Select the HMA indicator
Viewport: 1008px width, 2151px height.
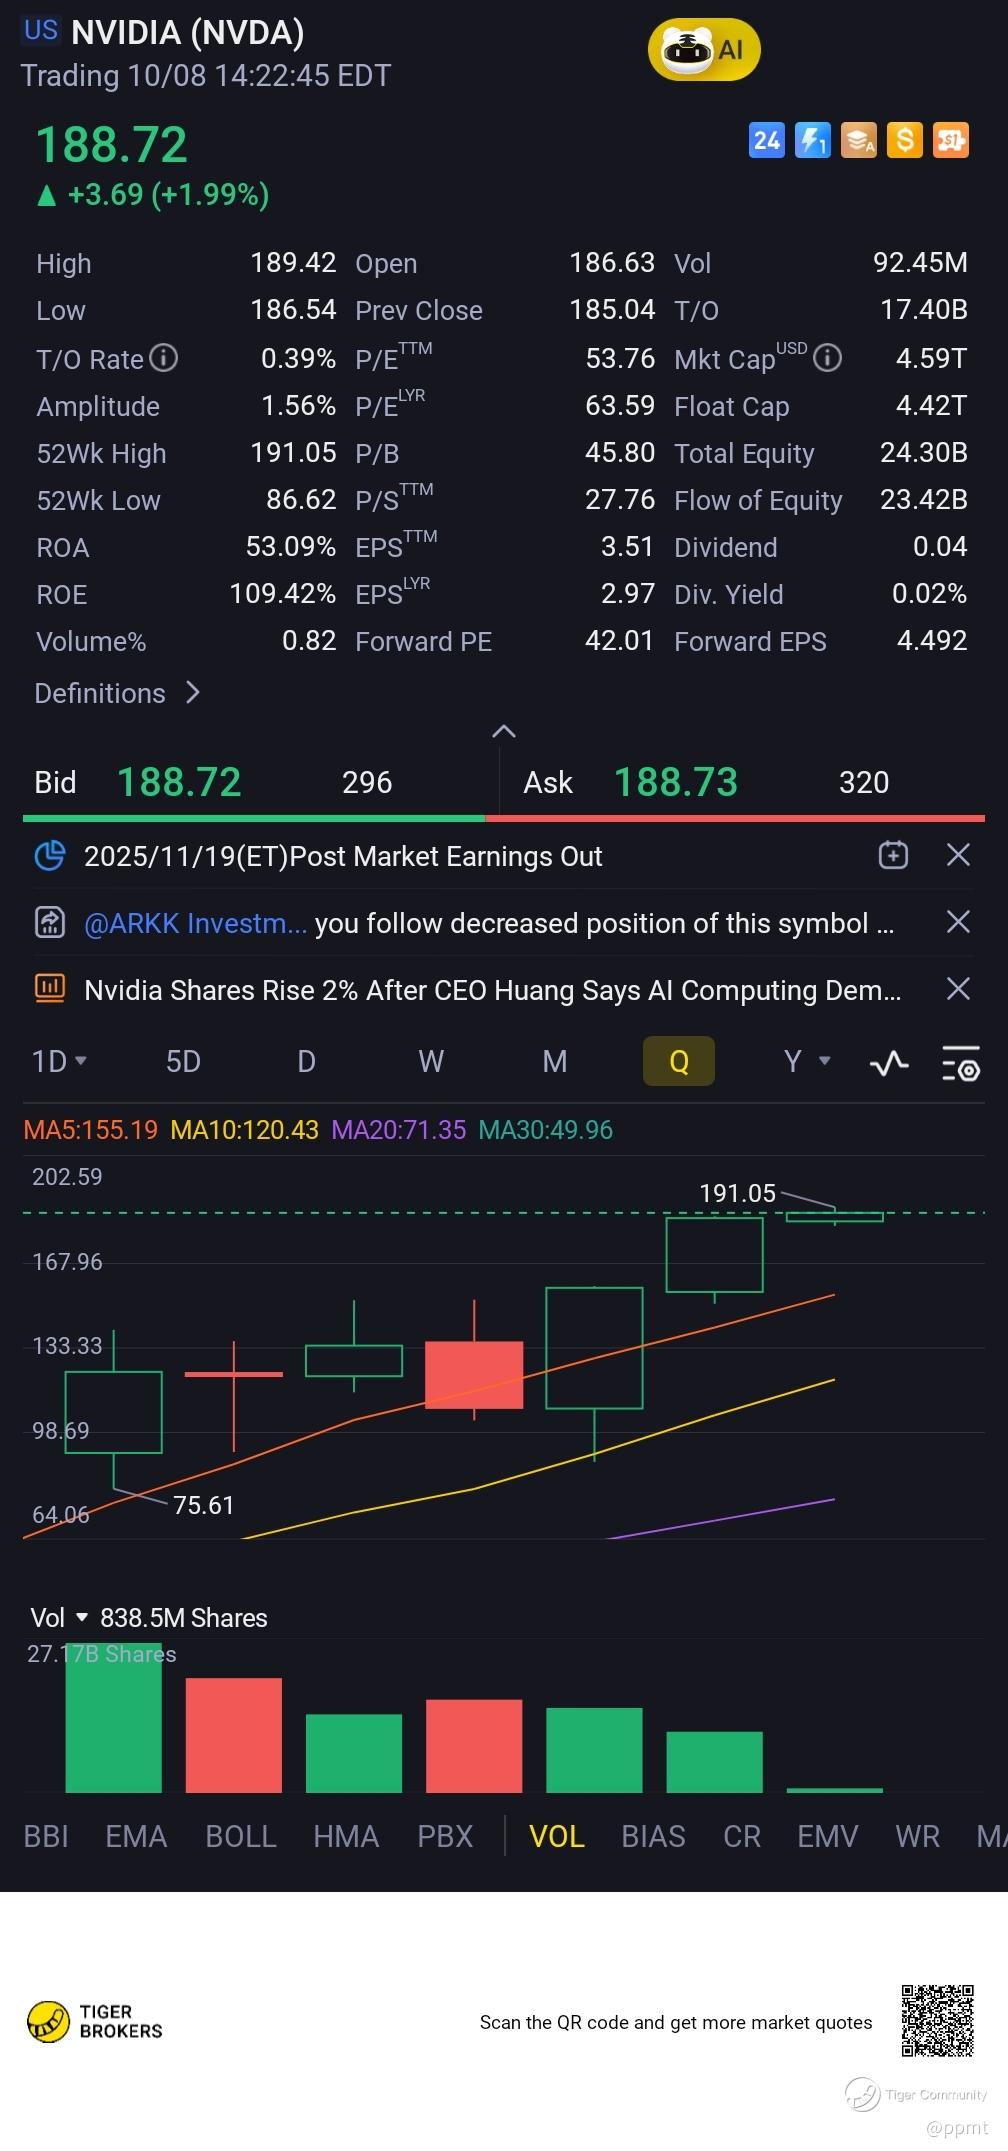tap(346, 1836)
